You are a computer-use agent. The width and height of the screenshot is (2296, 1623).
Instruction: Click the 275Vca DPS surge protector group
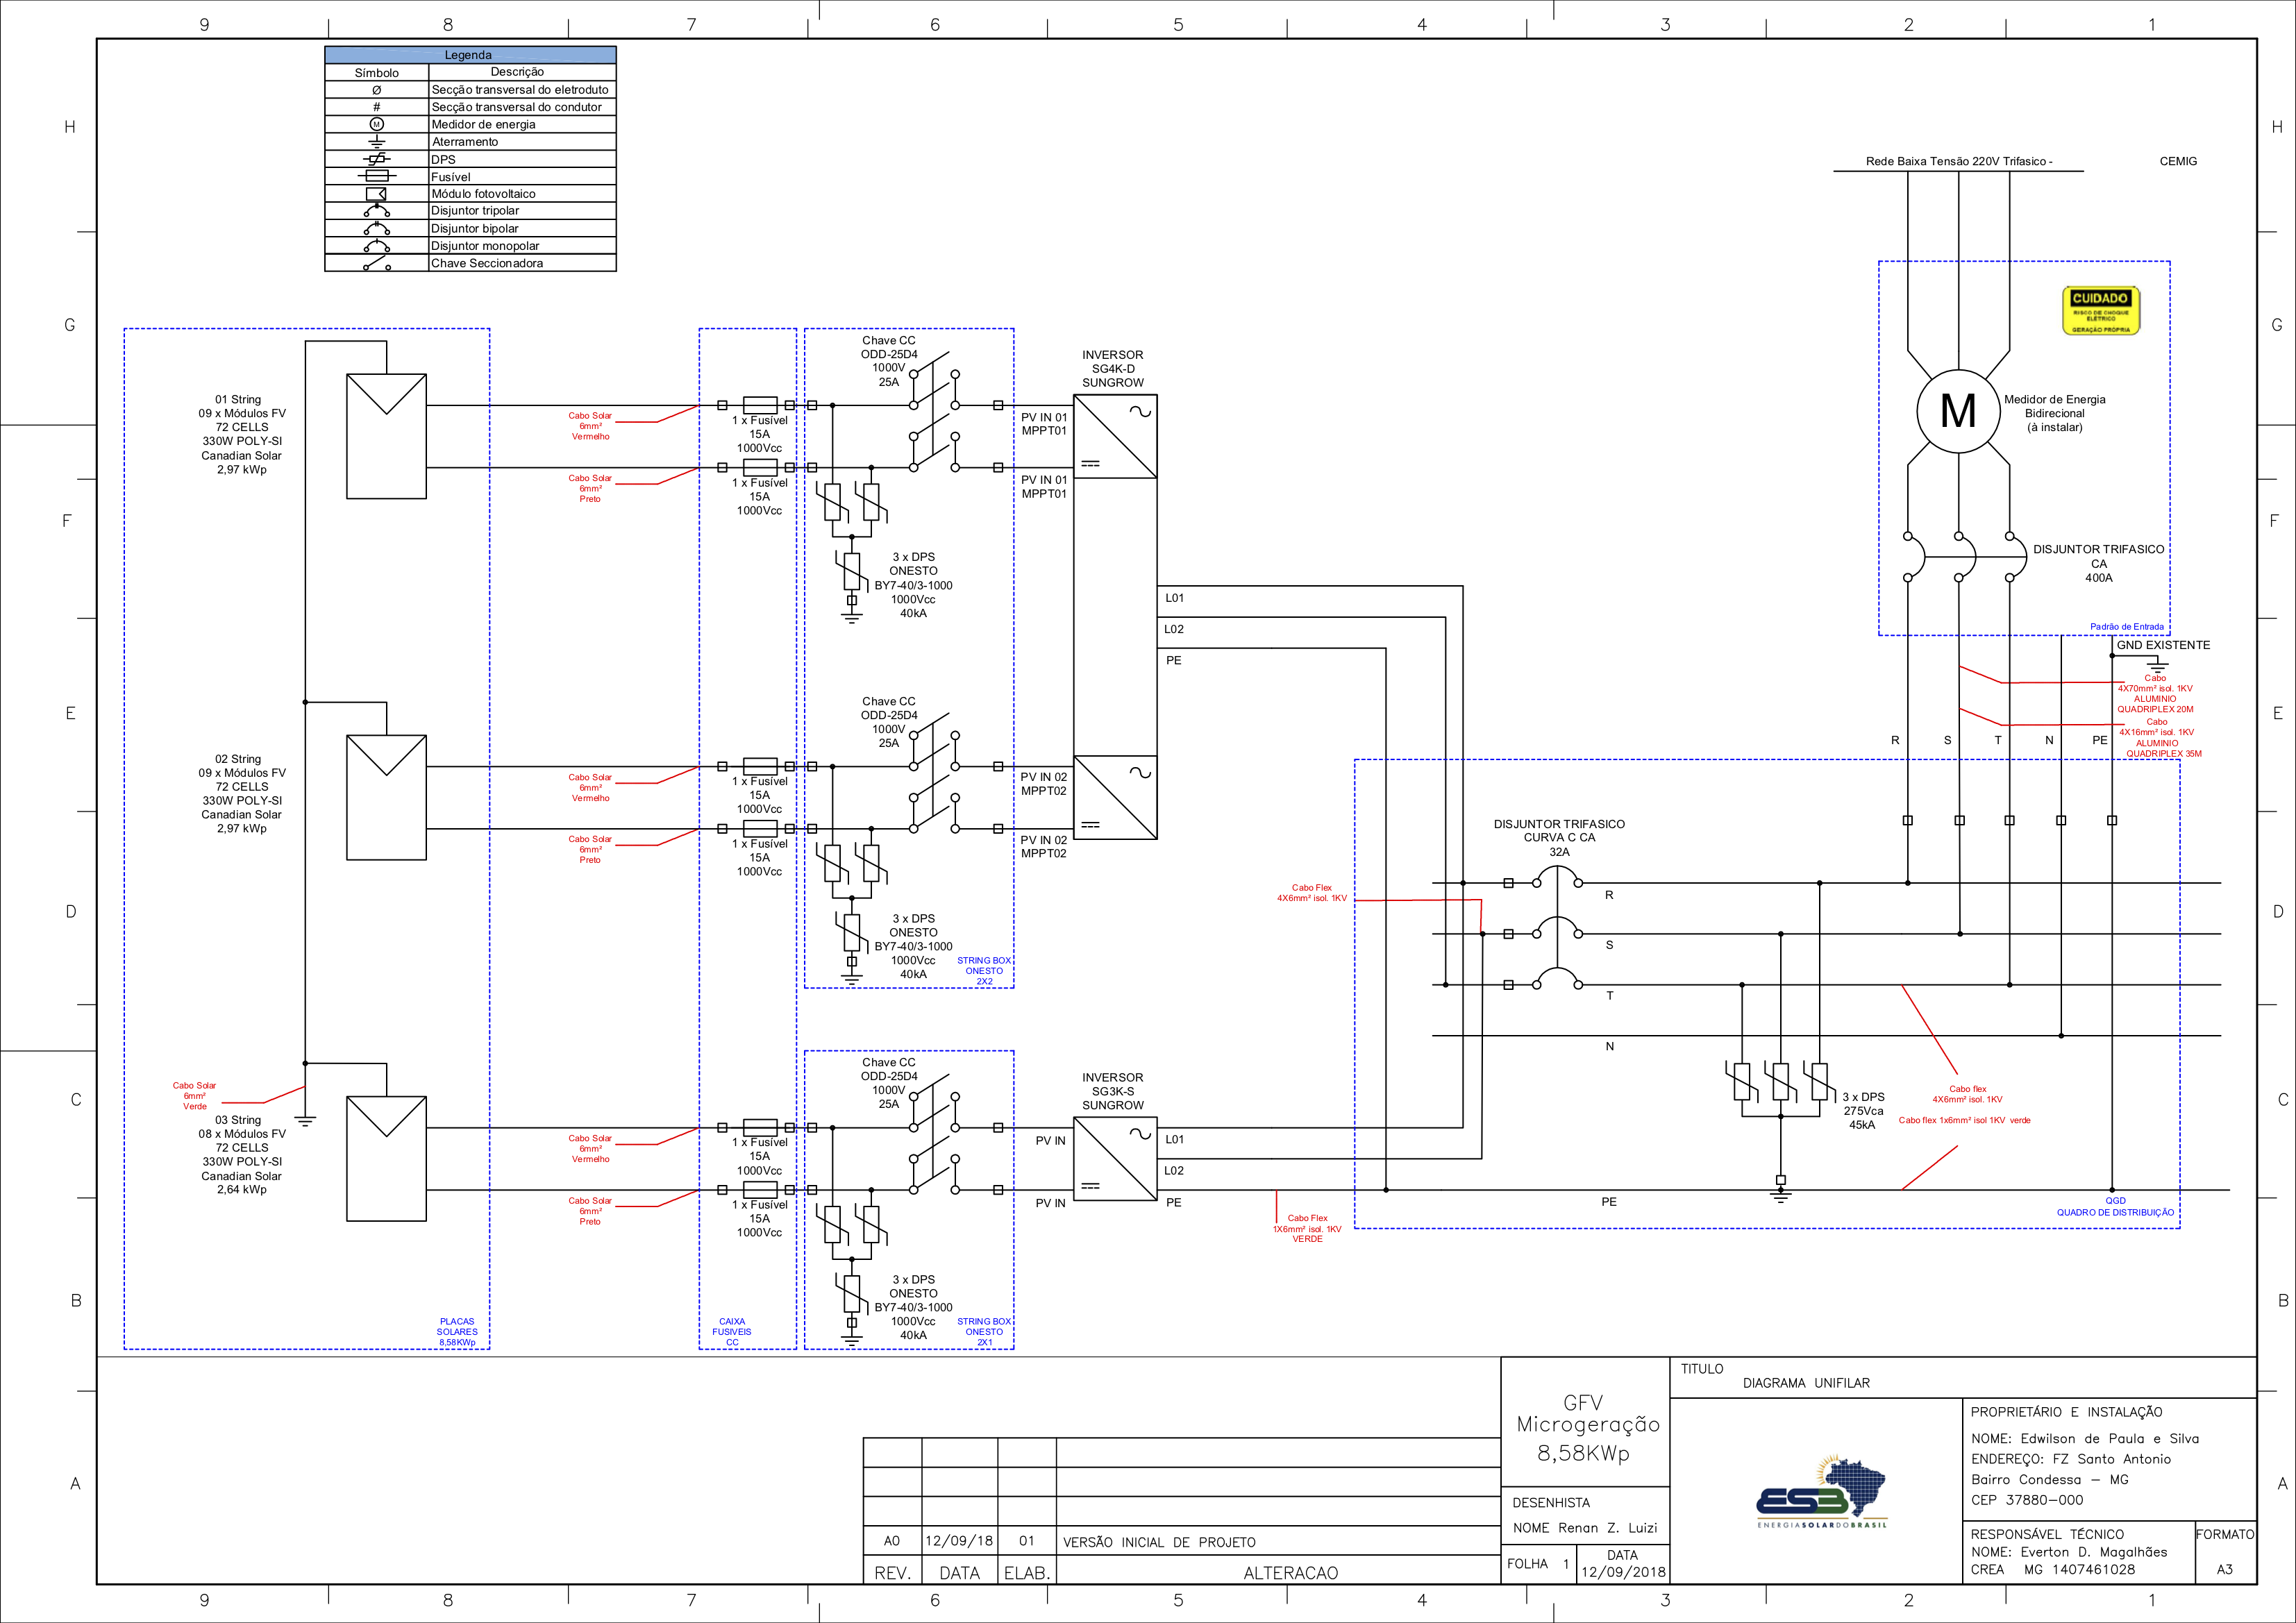pos(1780,1088)
